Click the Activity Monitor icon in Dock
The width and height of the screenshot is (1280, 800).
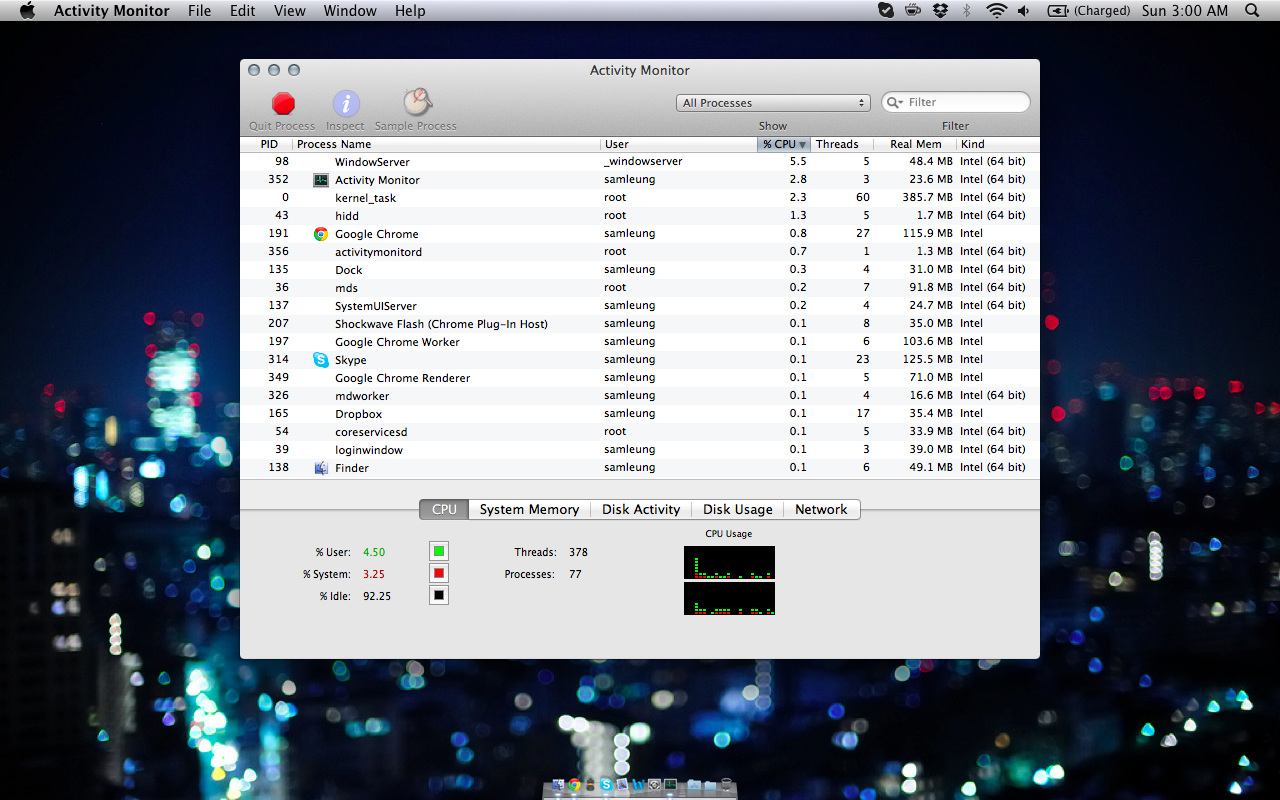(670, 785)
